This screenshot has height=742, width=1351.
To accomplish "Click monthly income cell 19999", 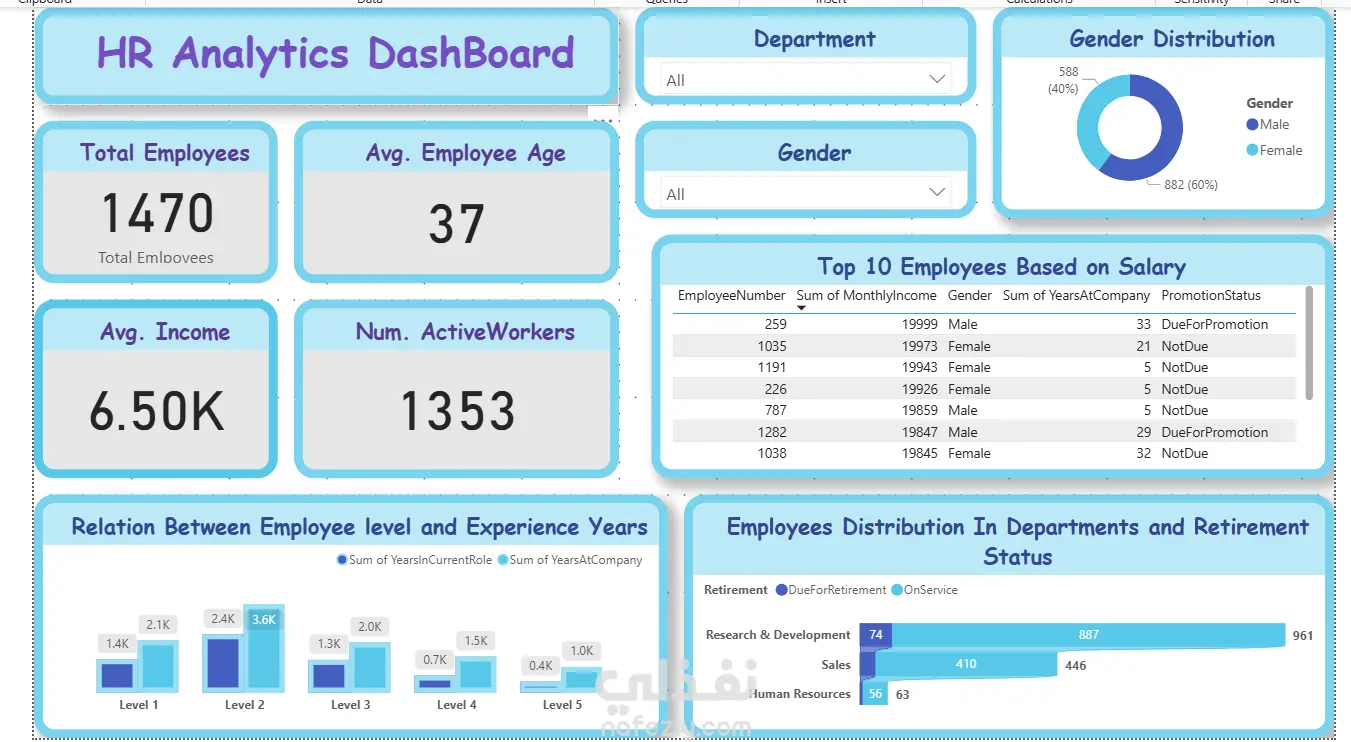I will pyautogui.click(x=920, y=325).
